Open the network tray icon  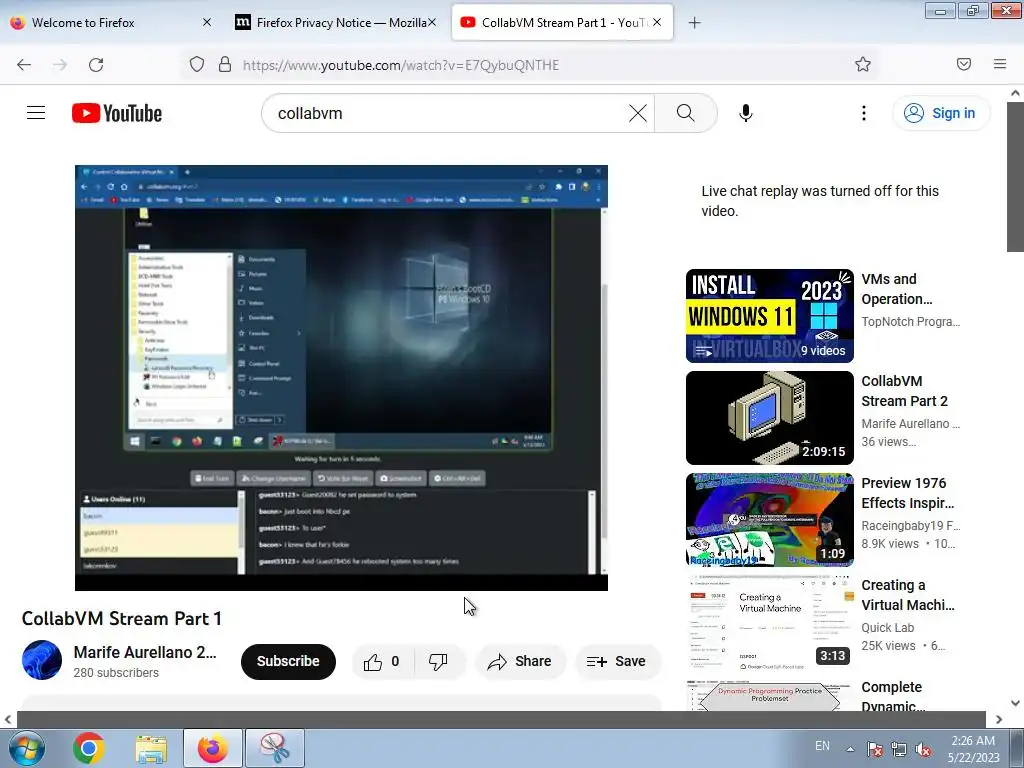pos(899,749)
